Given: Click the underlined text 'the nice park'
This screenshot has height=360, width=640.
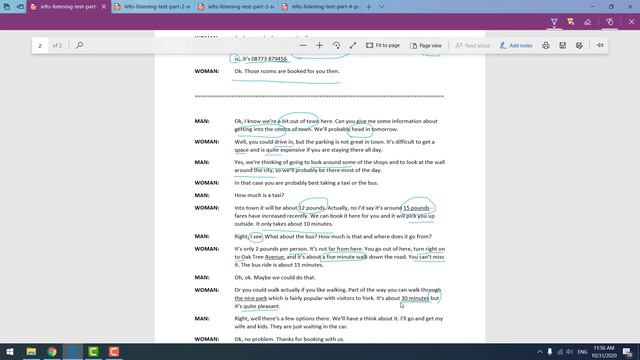Looking at the screenshot, I should 251,298.
